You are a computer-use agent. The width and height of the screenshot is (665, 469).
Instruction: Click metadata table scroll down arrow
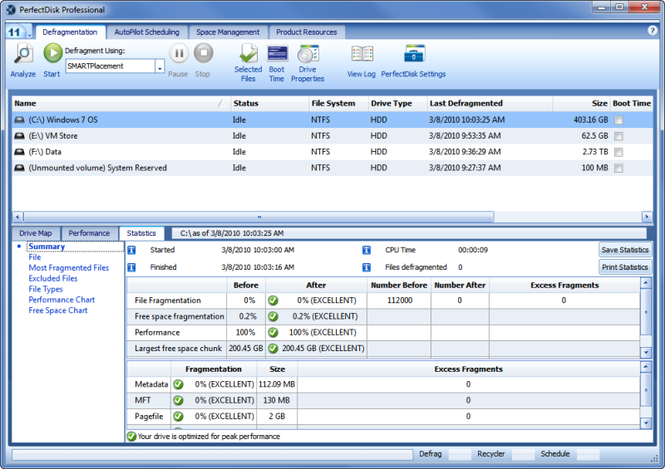pyautogui.click(x=646, y=423)
